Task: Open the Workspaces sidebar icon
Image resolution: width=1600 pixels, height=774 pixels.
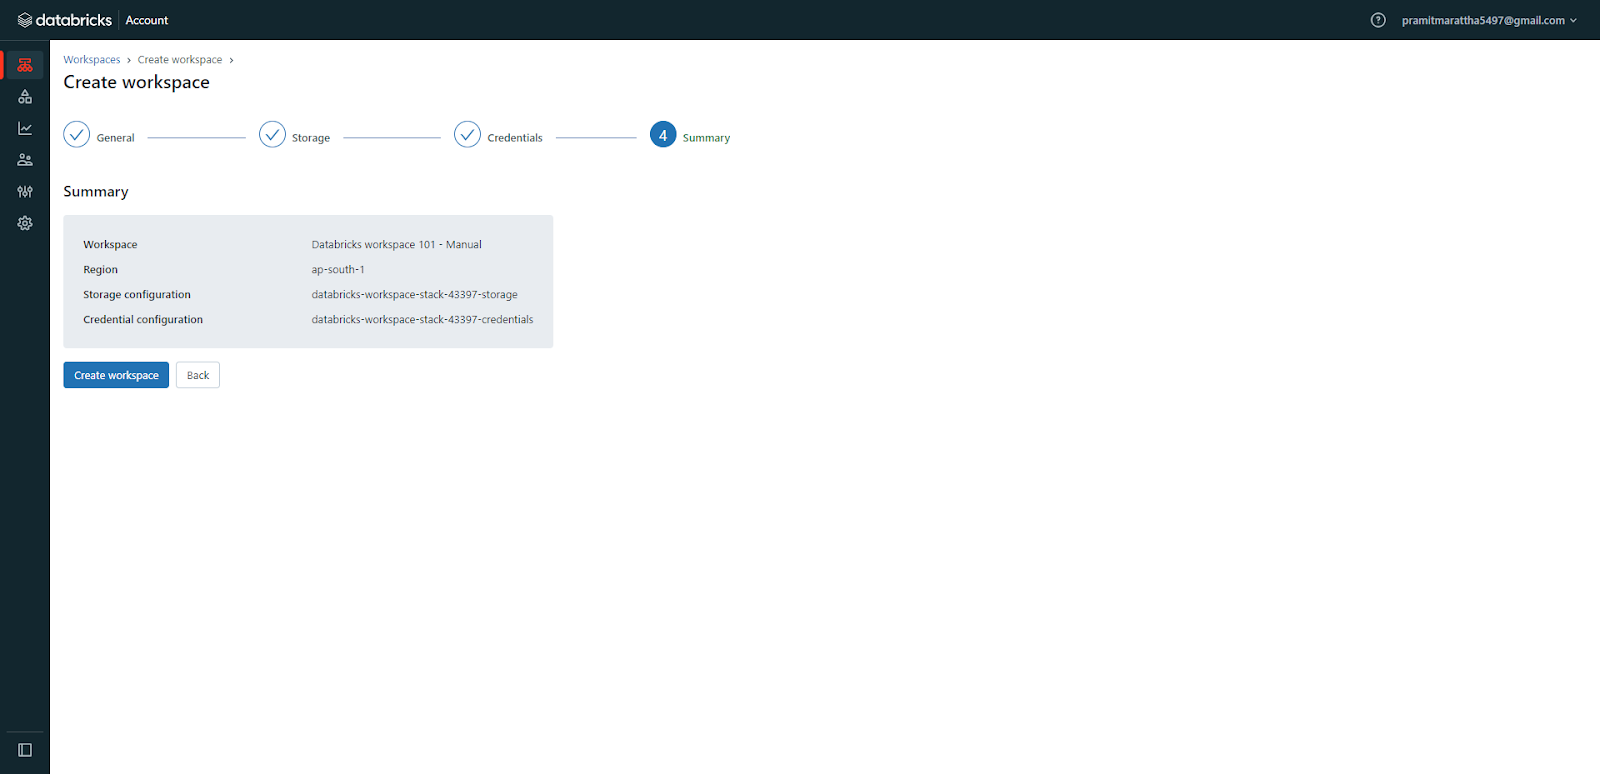Action: coord(25,65)
